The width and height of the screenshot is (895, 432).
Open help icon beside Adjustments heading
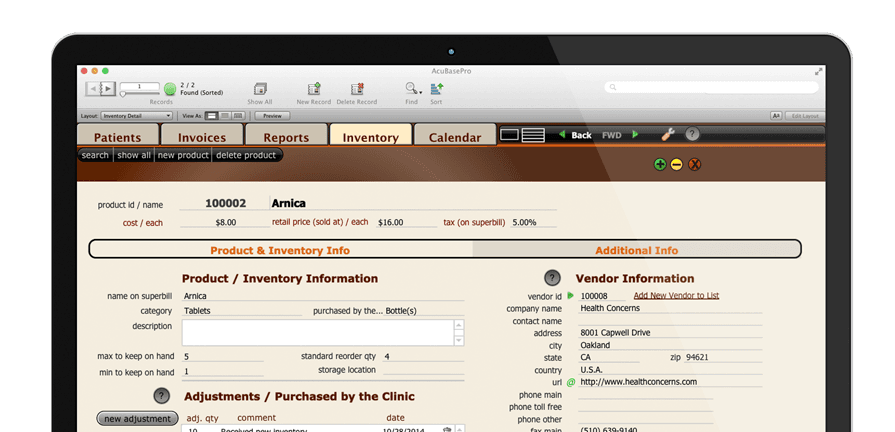(162, 396)
